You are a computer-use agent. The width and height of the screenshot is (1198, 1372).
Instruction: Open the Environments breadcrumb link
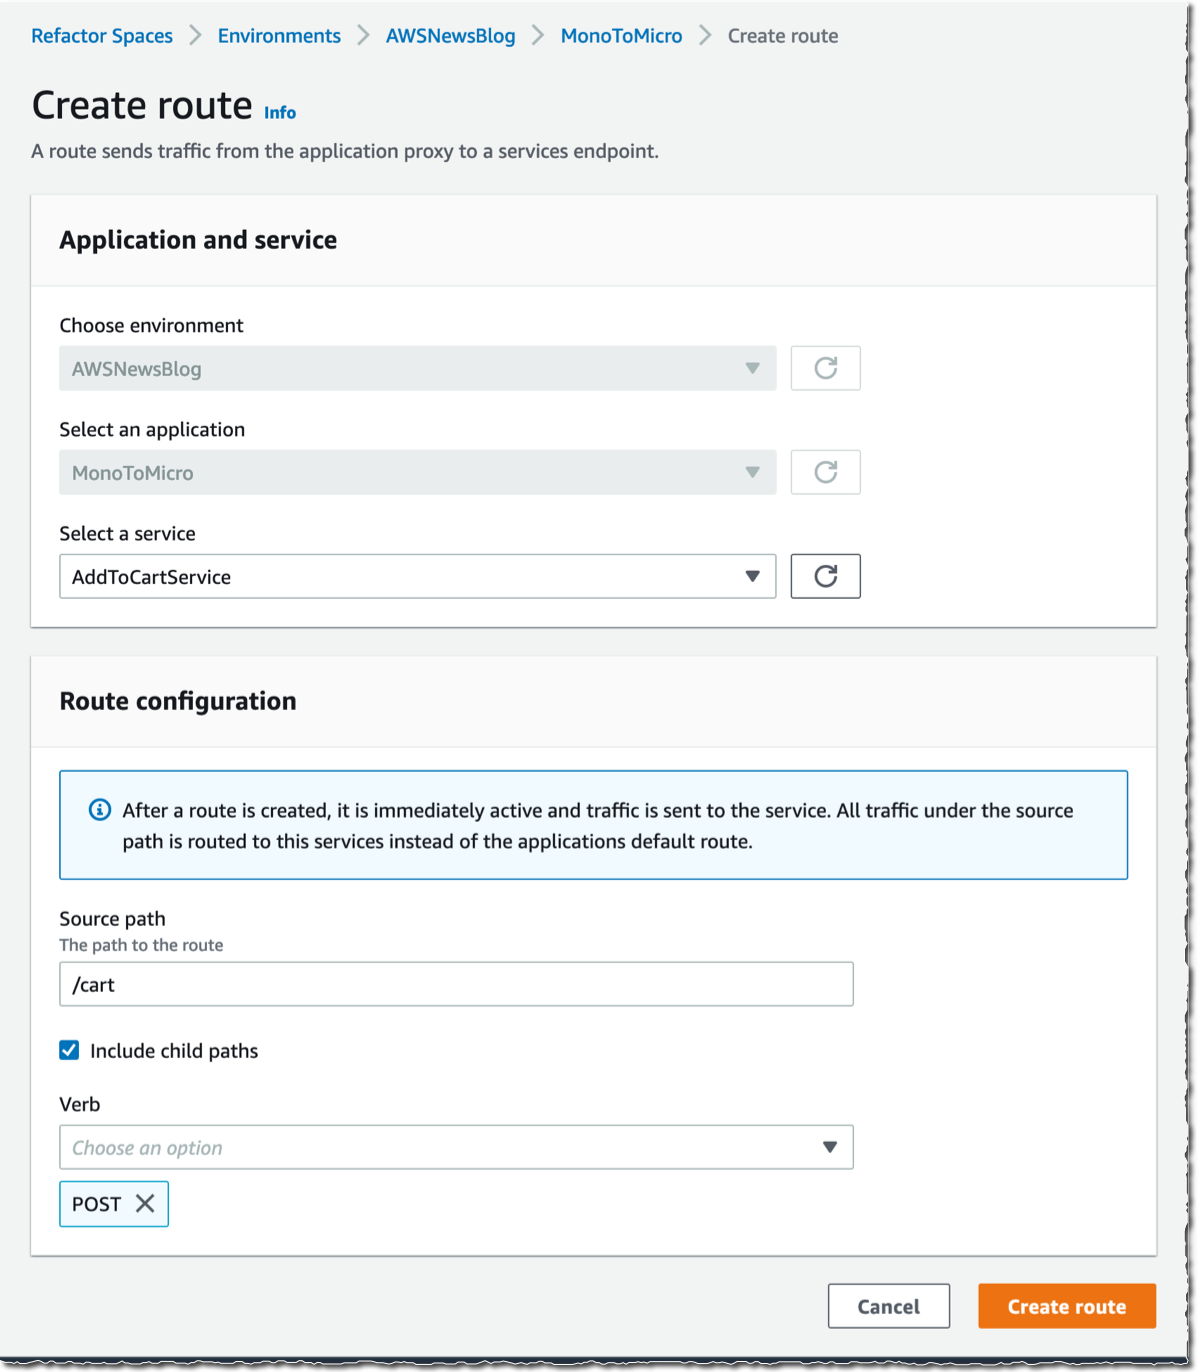pos(279,36)
